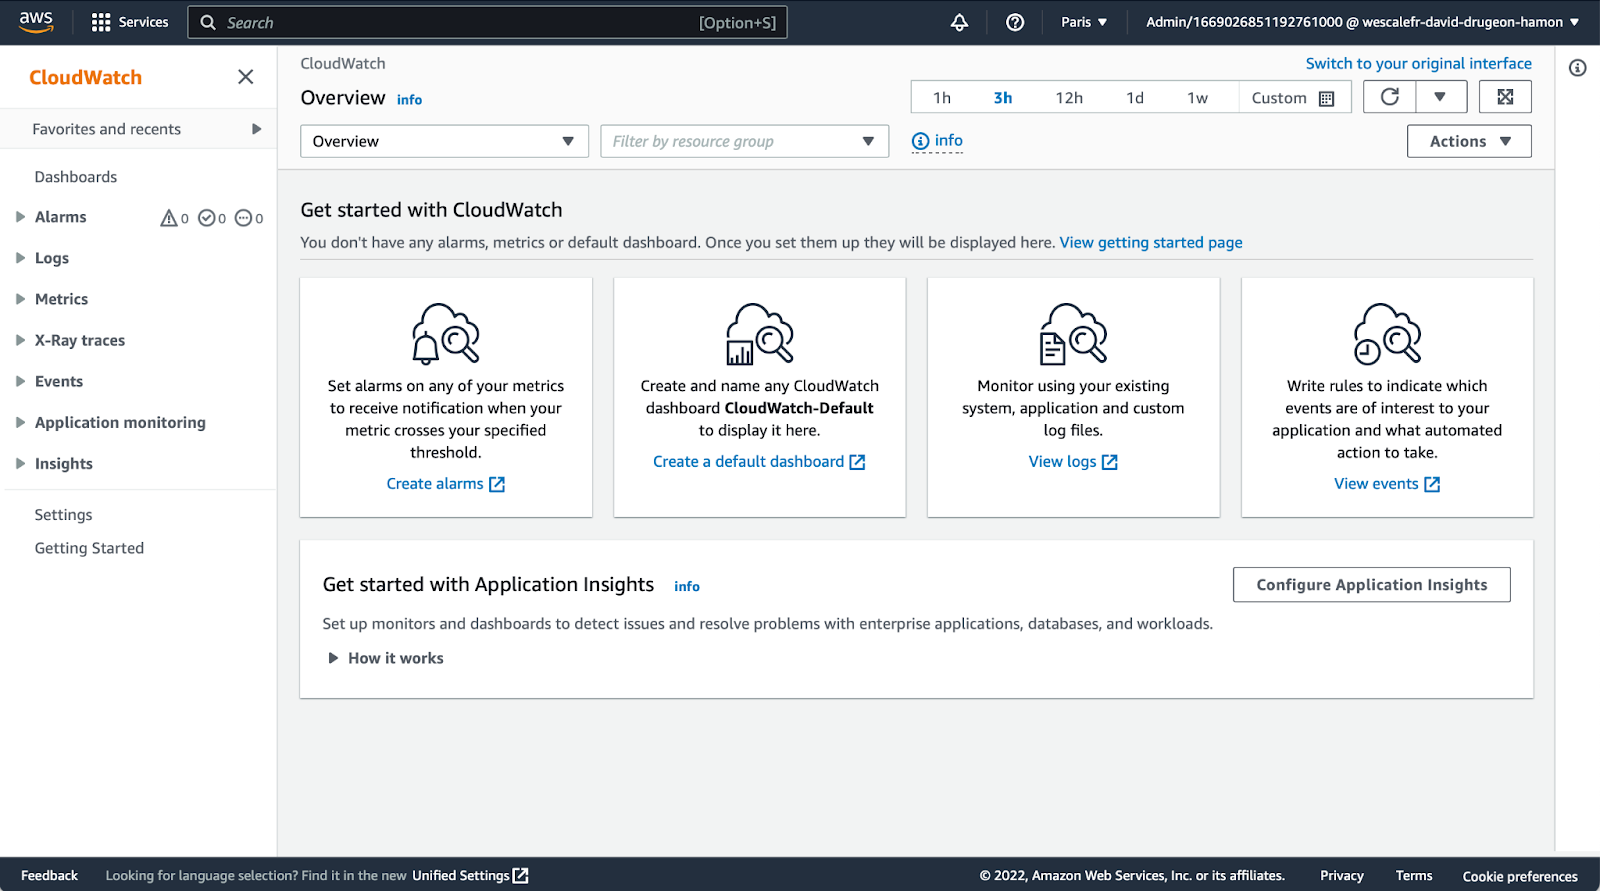Select the 3h time range

coord(1003,98)
